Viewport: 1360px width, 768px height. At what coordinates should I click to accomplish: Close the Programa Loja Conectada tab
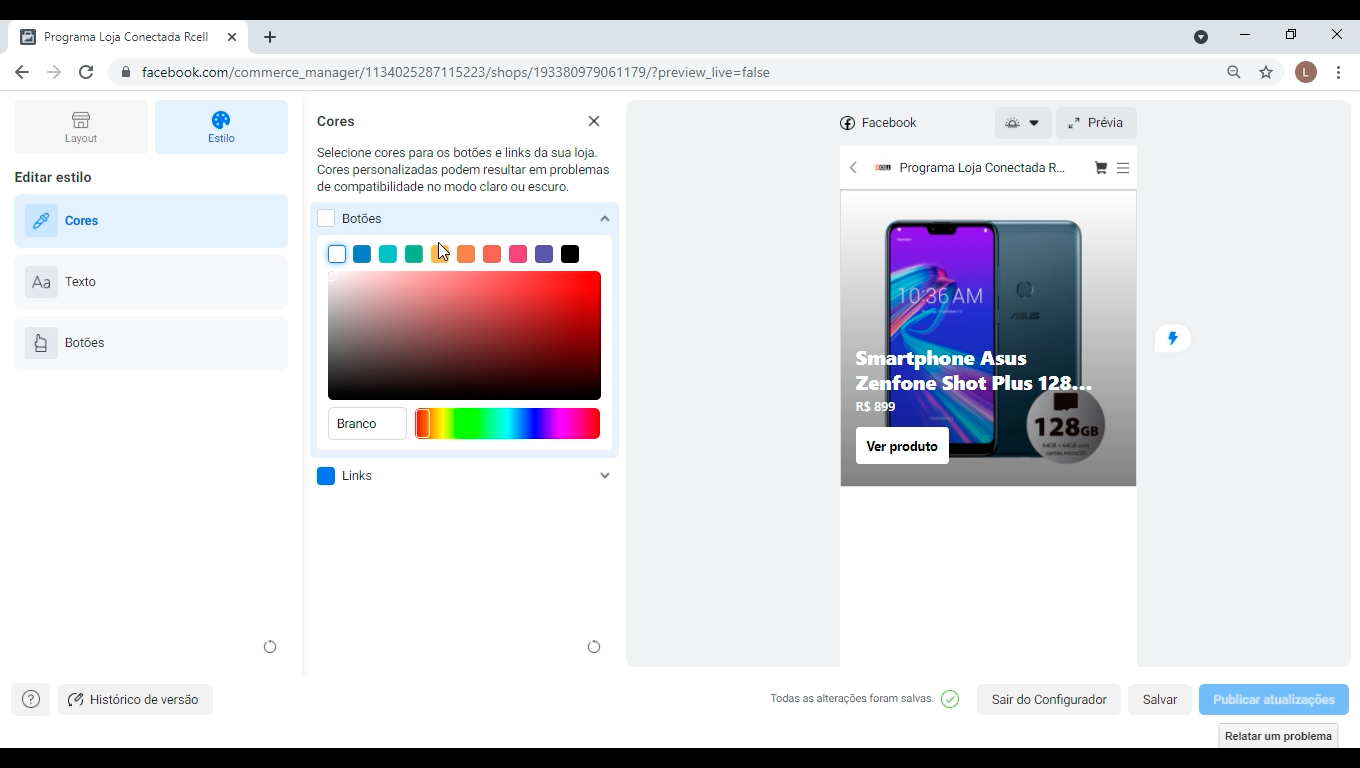click(232, 37)
